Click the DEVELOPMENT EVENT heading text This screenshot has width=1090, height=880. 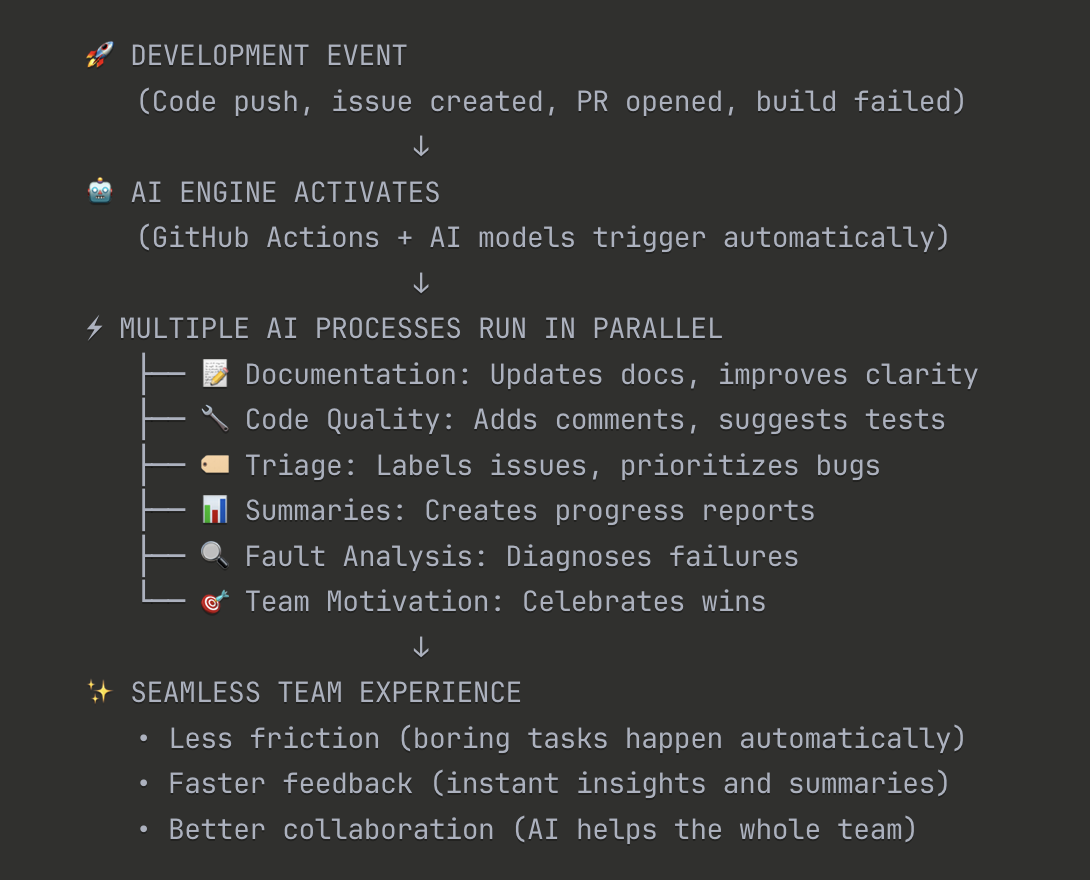point(269,56)
